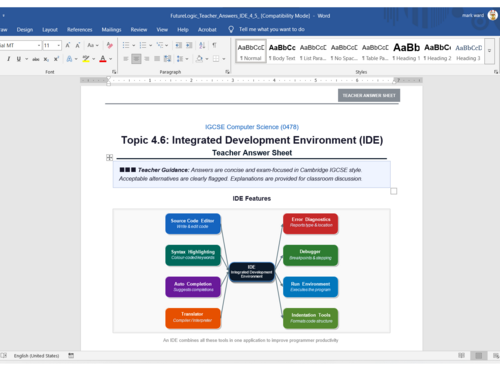Increase paragraph indent
This screenshot has width=500, height=375.
pos(189,45)
